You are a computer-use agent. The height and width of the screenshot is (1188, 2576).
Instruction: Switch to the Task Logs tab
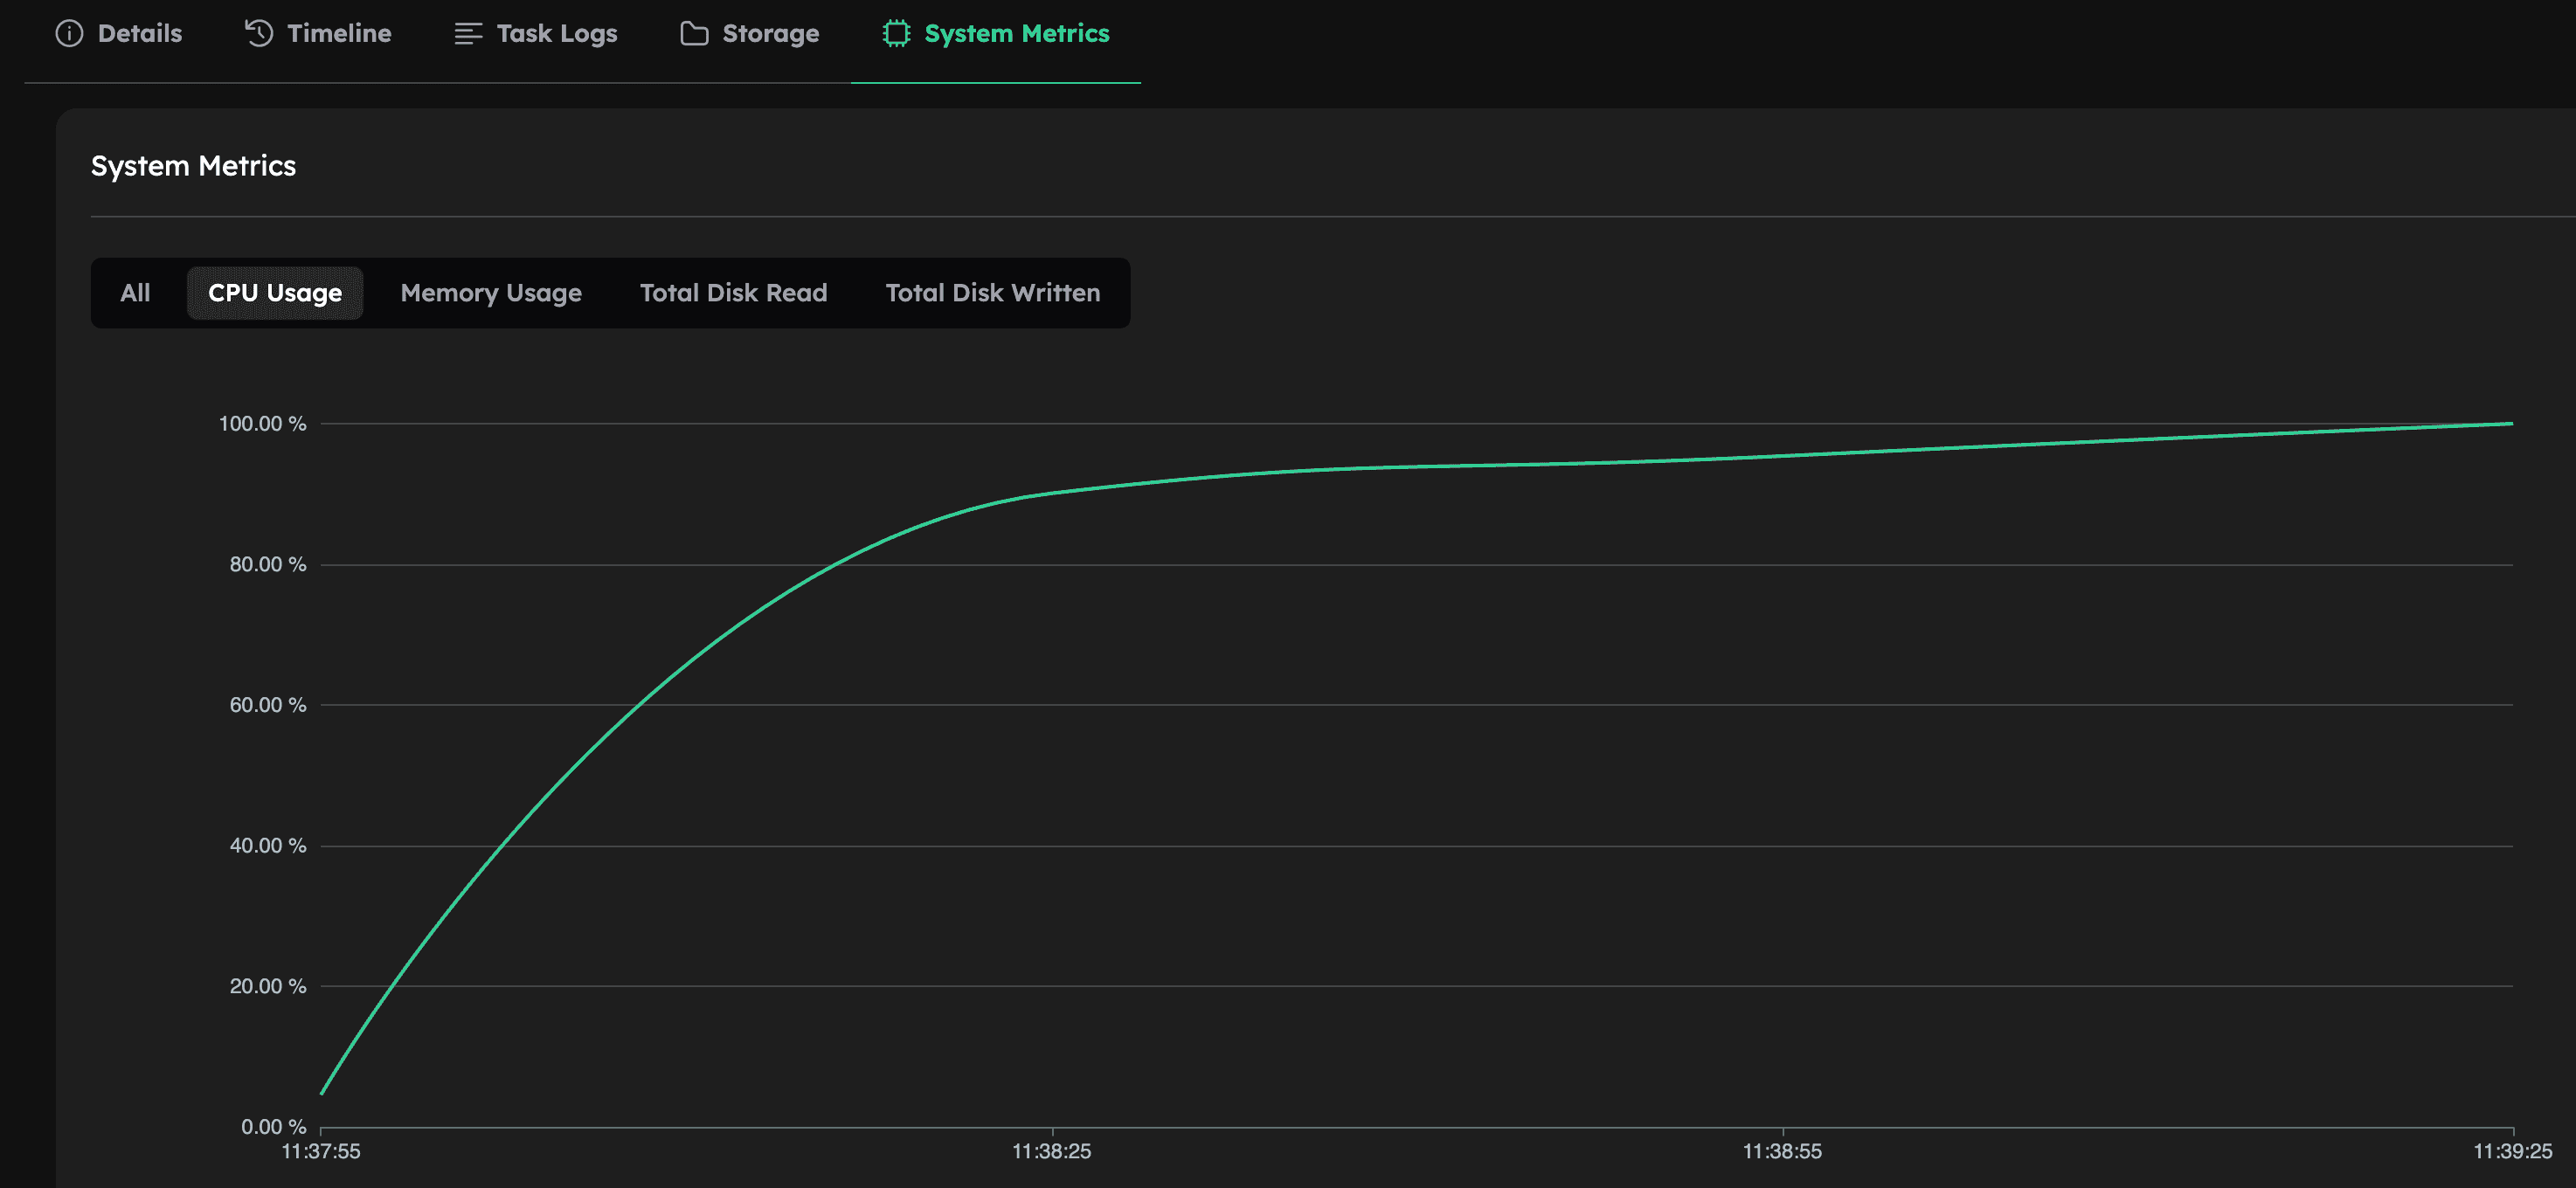coord(556,33)
